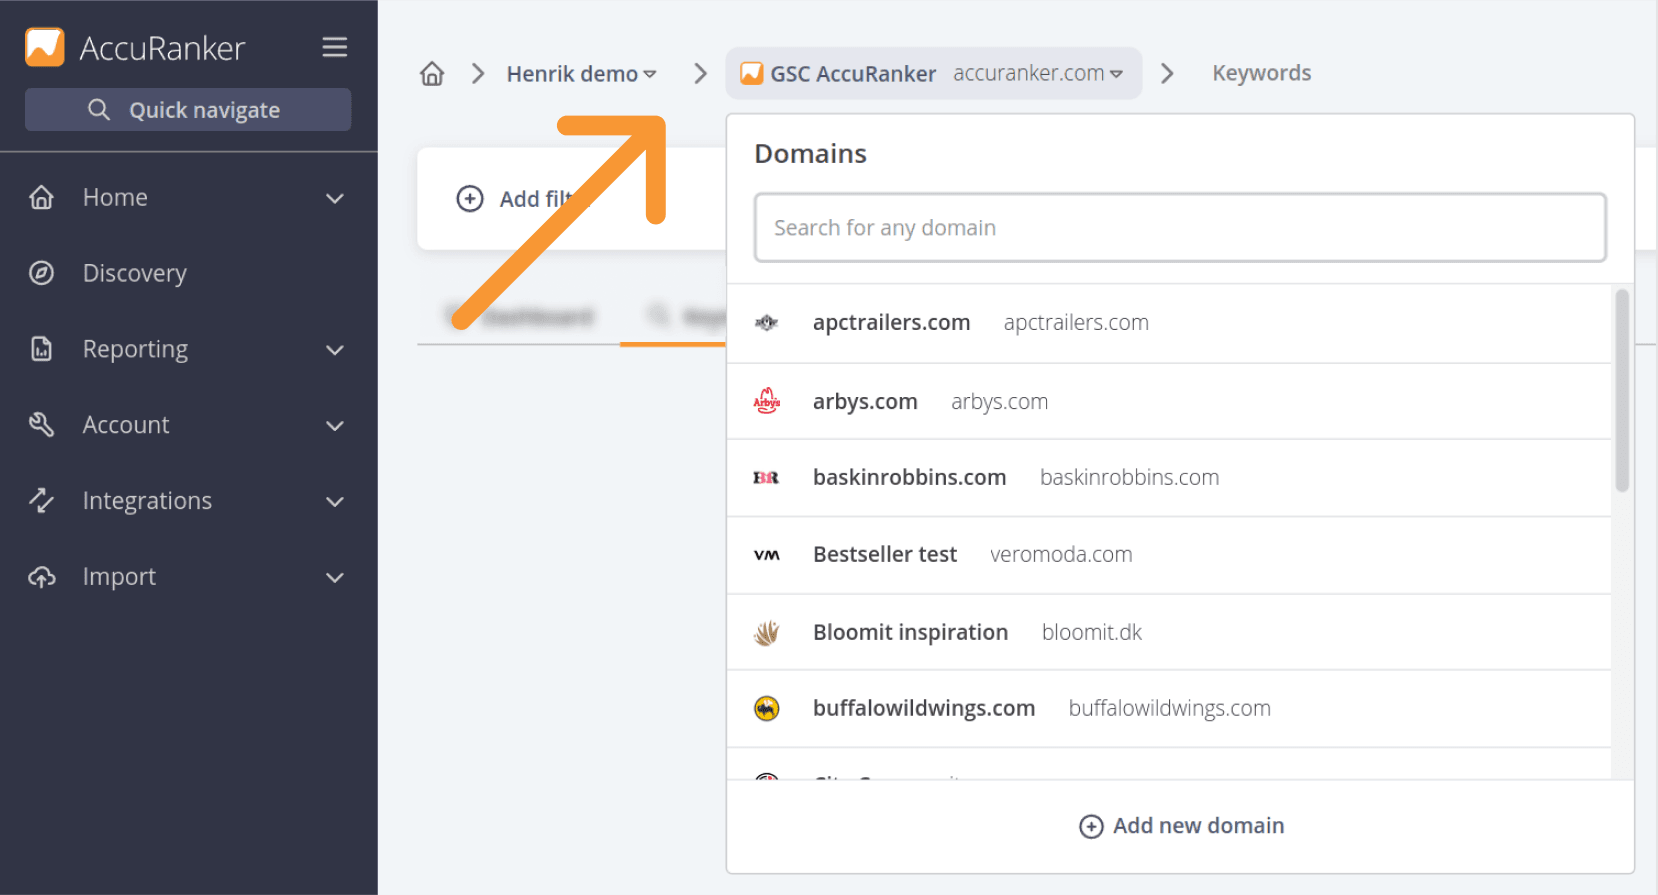Select the apctrailers.com domain row
Viewport: 1658px width, 895px height.
[1169, 323]
